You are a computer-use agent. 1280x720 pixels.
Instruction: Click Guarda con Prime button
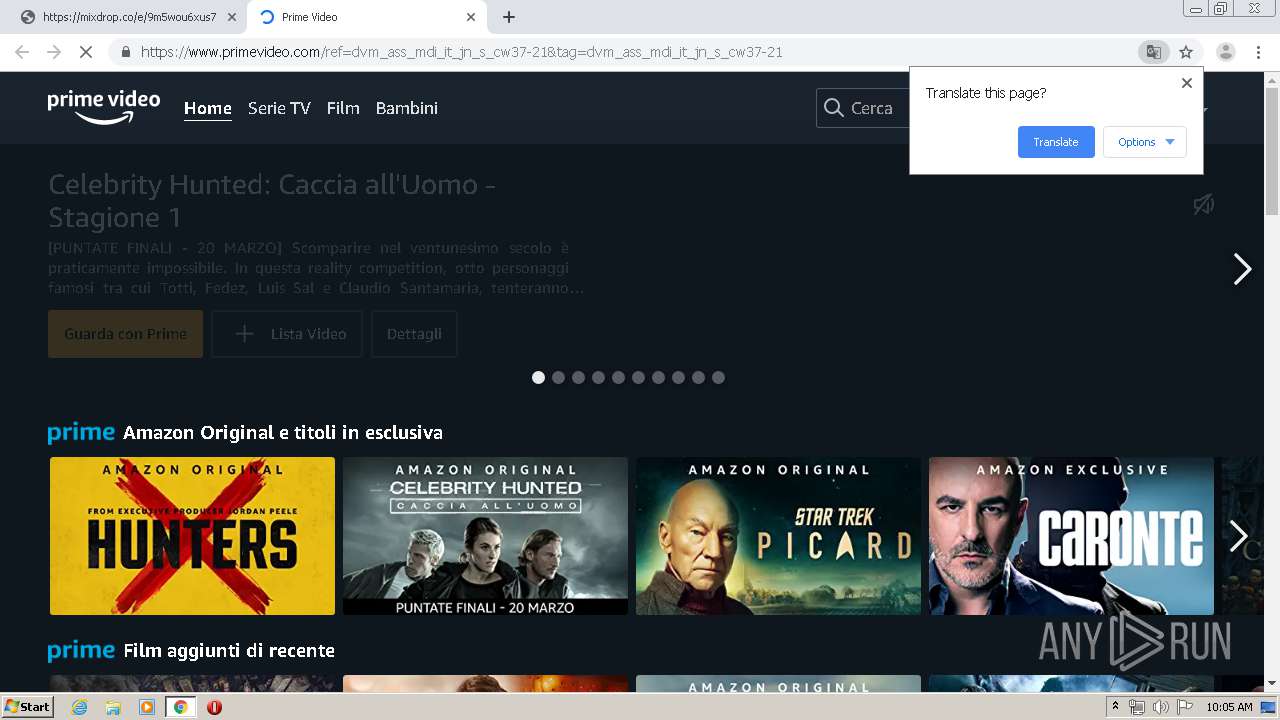(125, 334)
